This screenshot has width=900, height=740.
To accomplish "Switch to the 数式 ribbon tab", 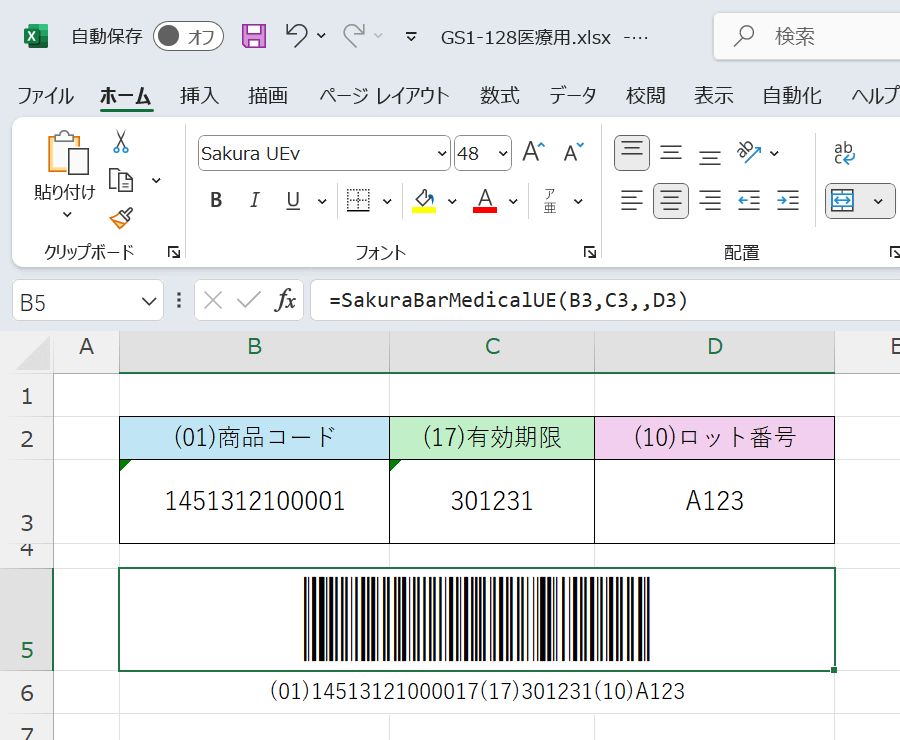I will click(499, 96).
